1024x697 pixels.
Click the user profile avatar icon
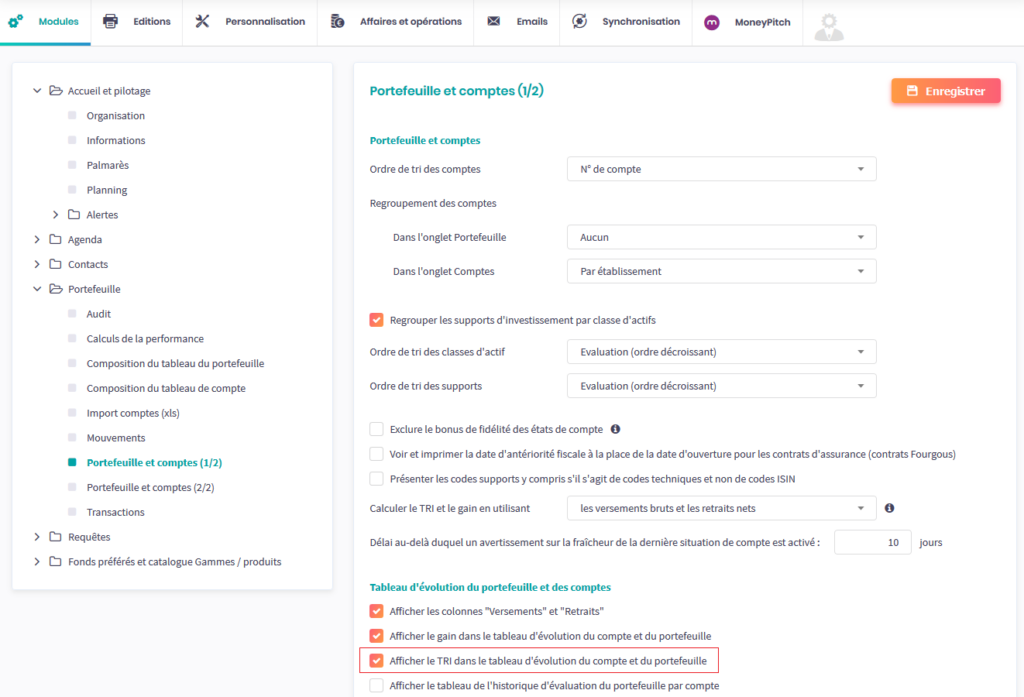[x=828, y=24]
